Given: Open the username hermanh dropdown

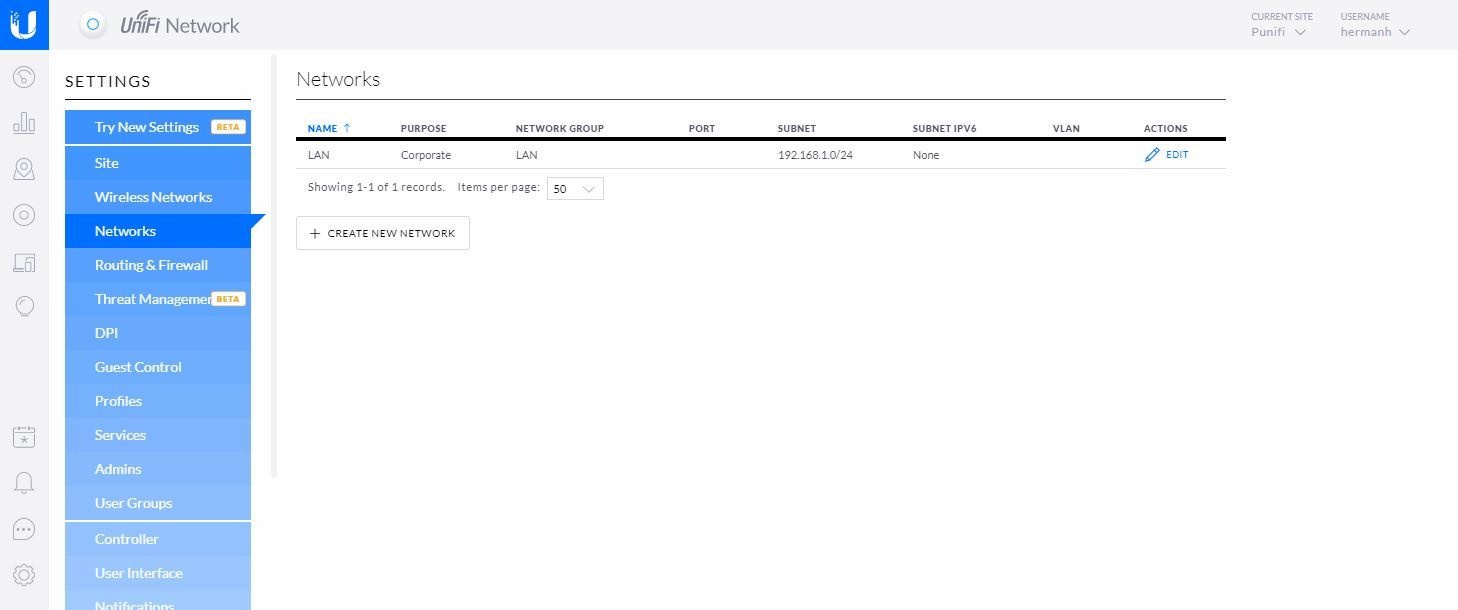Looking at the screenshot, I should coord(1375,32).
